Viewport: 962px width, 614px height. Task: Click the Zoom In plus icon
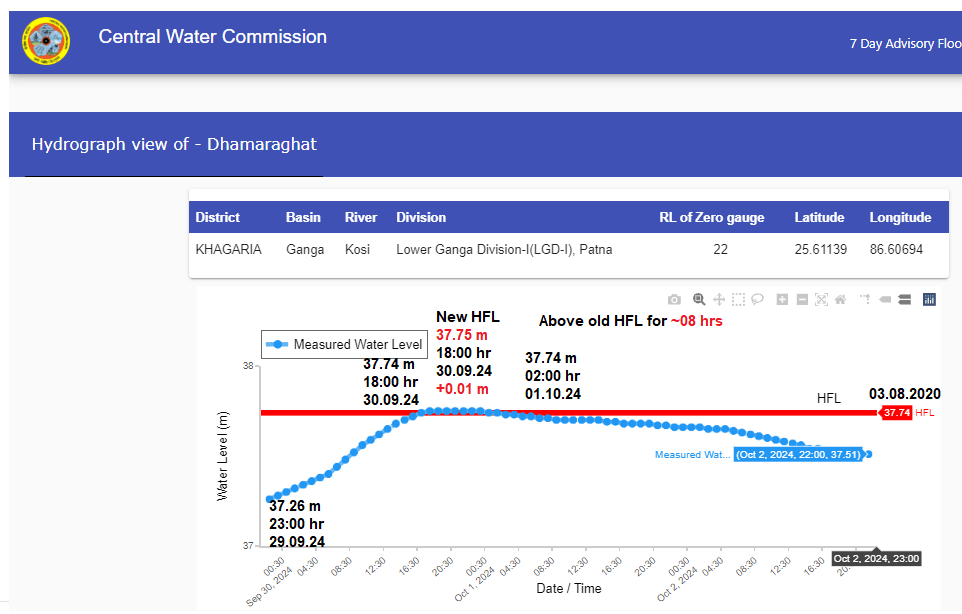pos(782,299)
